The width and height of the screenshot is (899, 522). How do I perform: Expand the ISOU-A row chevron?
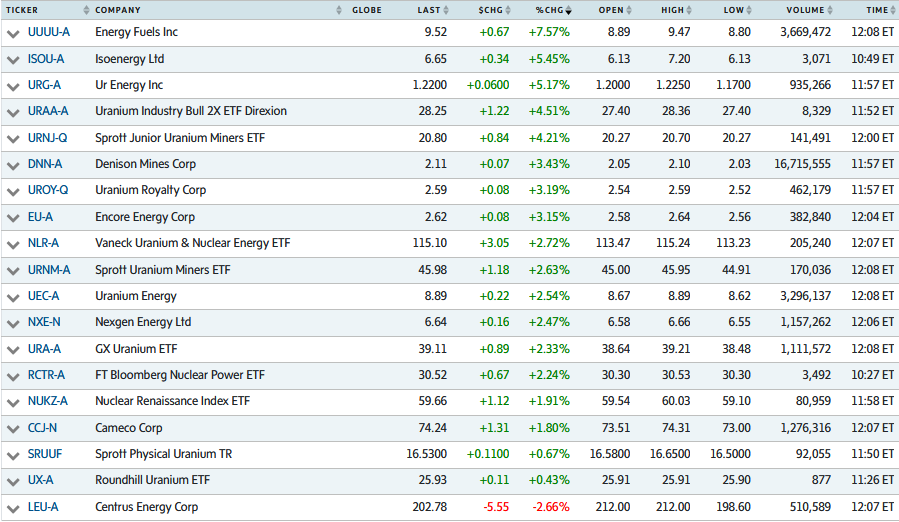[x=13, y=60]
